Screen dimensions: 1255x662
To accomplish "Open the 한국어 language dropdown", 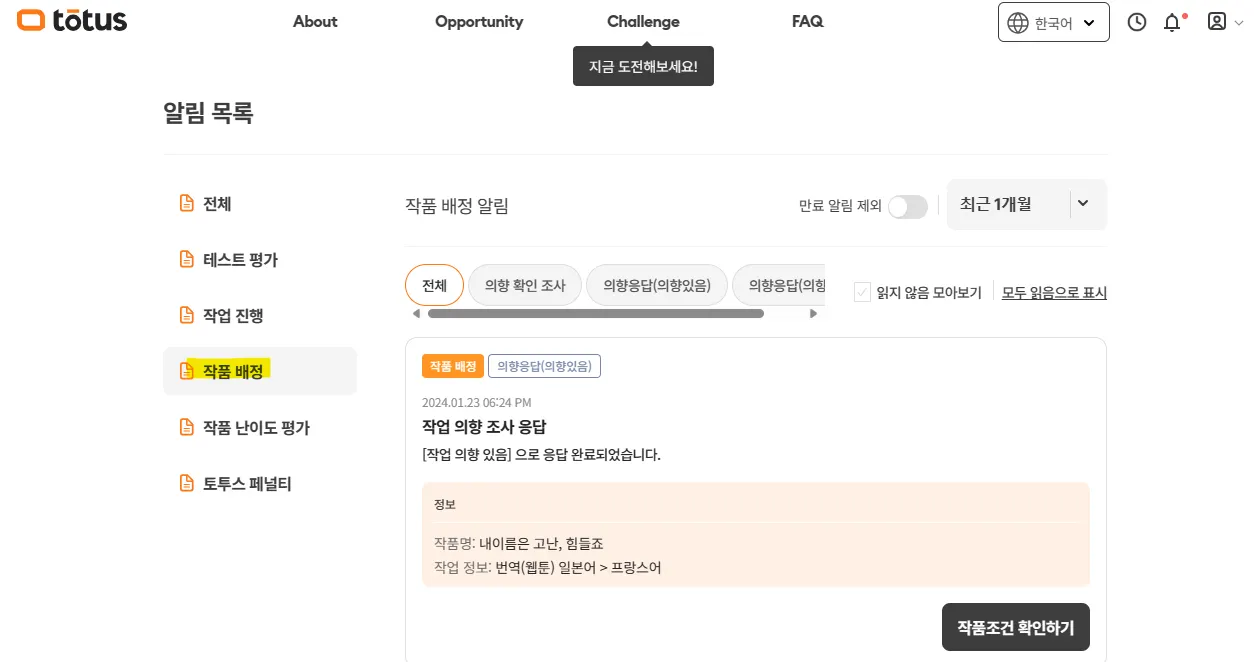I will 1054,22.
